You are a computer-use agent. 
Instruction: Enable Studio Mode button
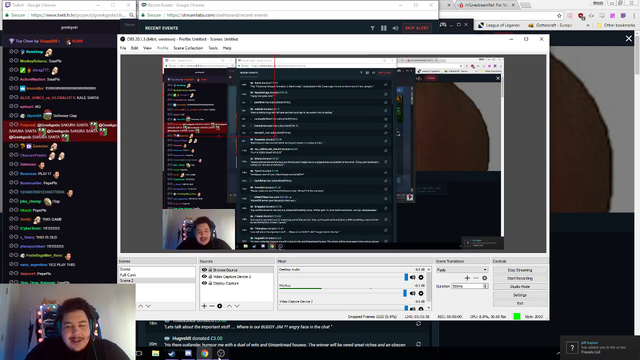point(520,287)
